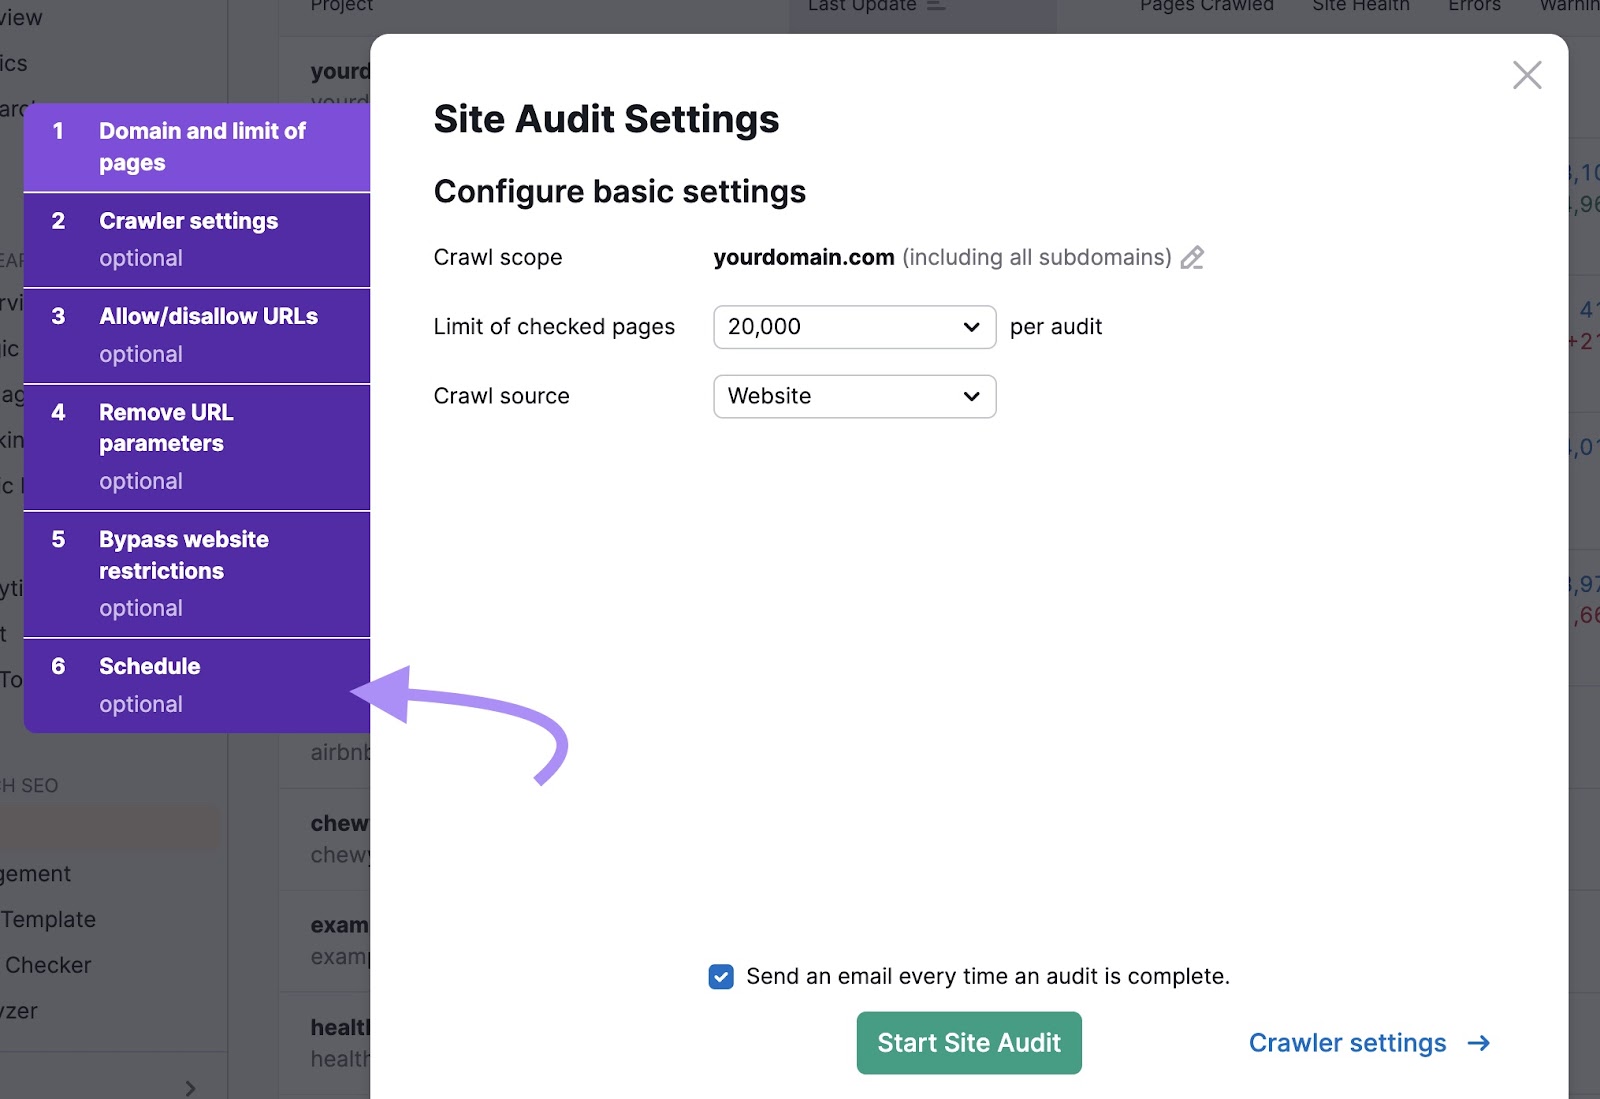Follow the Crawler settings link at bottom right
The height and width of the screenshot is (1099, 1600).
[1346, 1042]
